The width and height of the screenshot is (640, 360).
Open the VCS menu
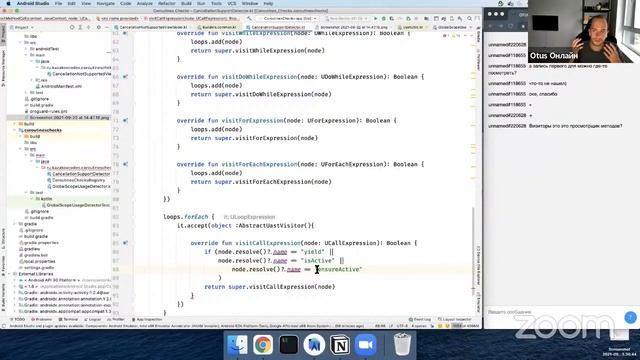(x=231, y=3)
